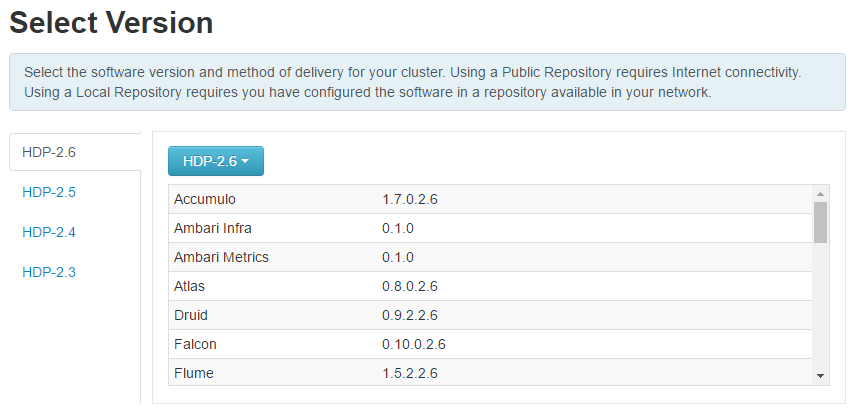
Task: Select the Atlas service row
Action: click(490, 286)
